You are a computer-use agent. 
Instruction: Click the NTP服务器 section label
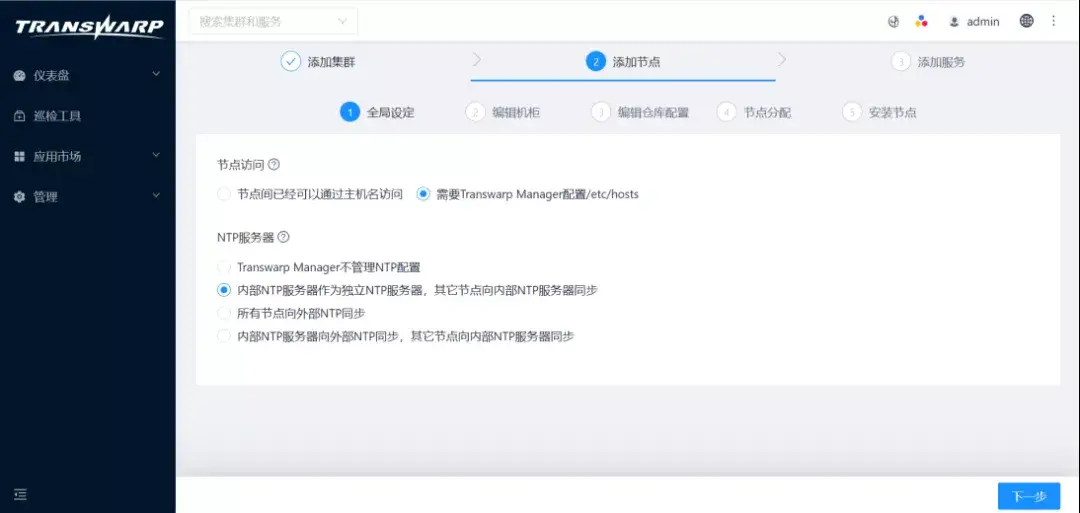(x=245, y=237)
